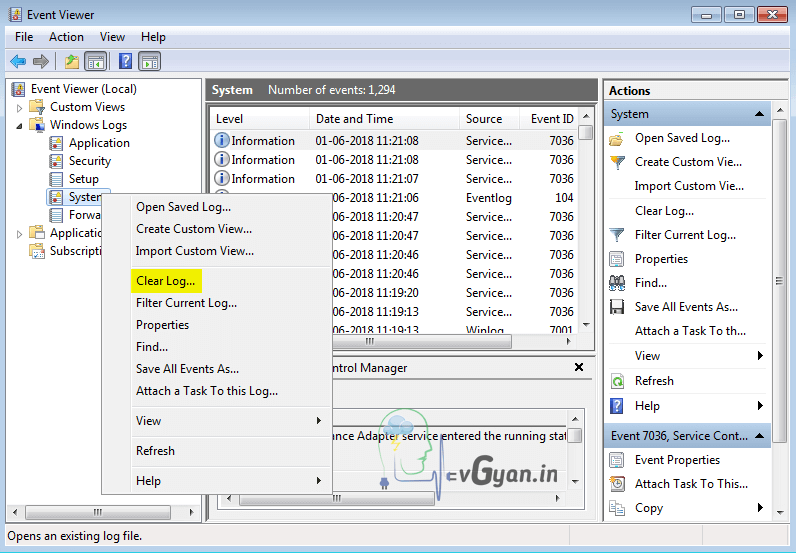Click Import Custom View in Actions pane

pyautogui.click(x=689, y=186)
